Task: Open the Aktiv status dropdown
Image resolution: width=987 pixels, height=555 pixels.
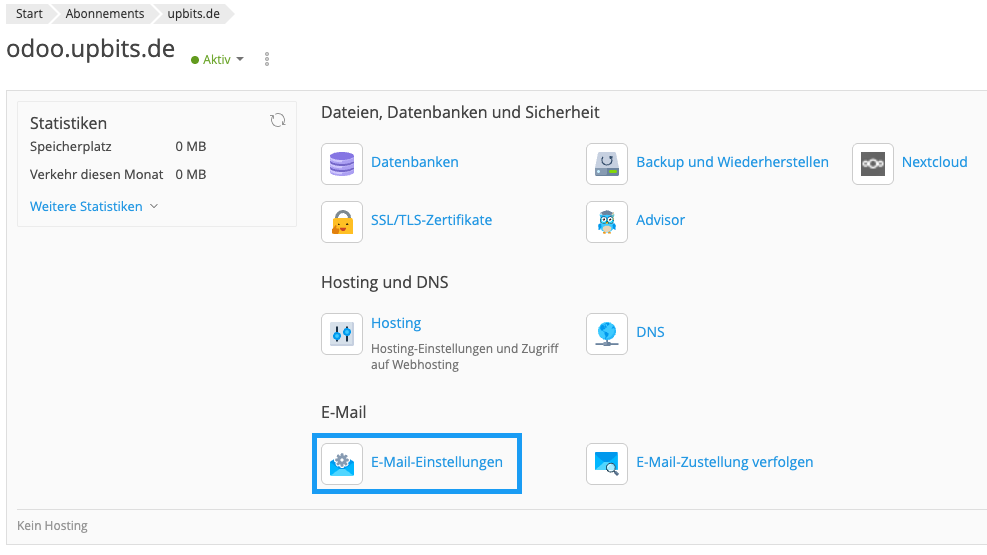Action: coord(218,60)
